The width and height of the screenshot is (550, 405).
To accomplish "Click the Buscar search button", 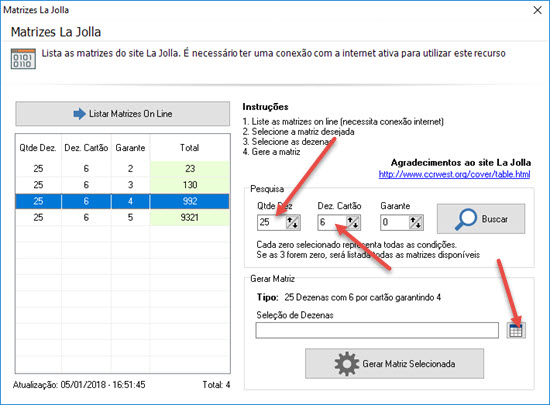I will pos(481,219).
